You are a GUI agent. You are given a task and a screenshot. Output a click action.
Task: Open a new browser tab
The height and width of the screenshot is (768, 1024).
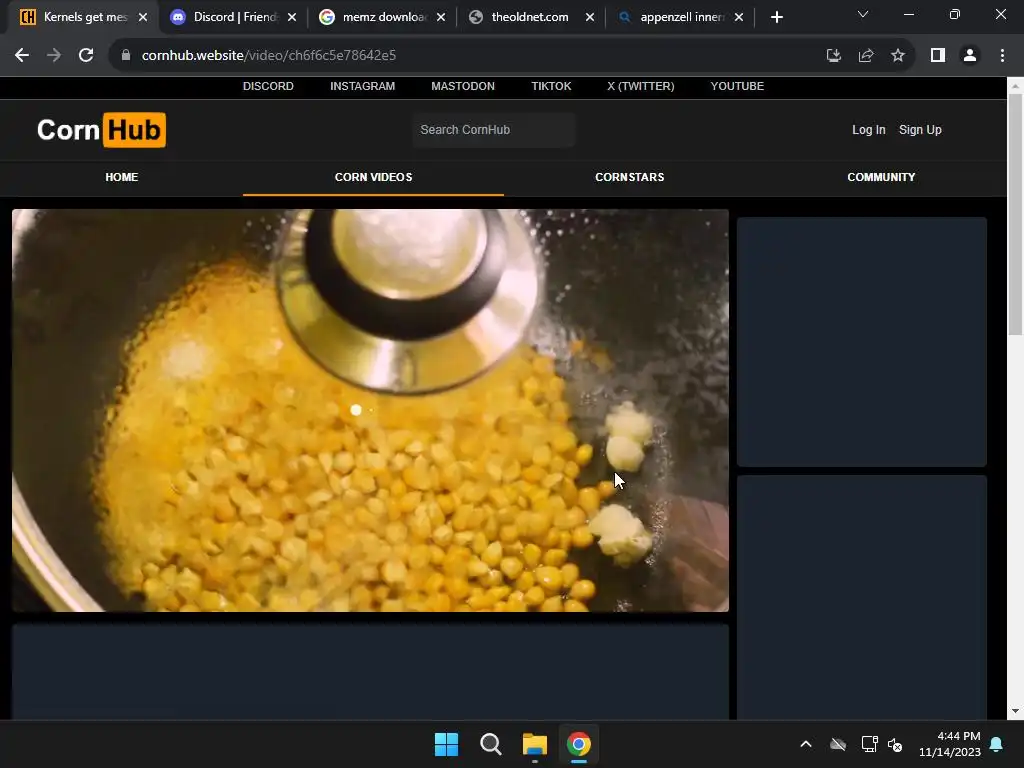click(x=776, y=17)
